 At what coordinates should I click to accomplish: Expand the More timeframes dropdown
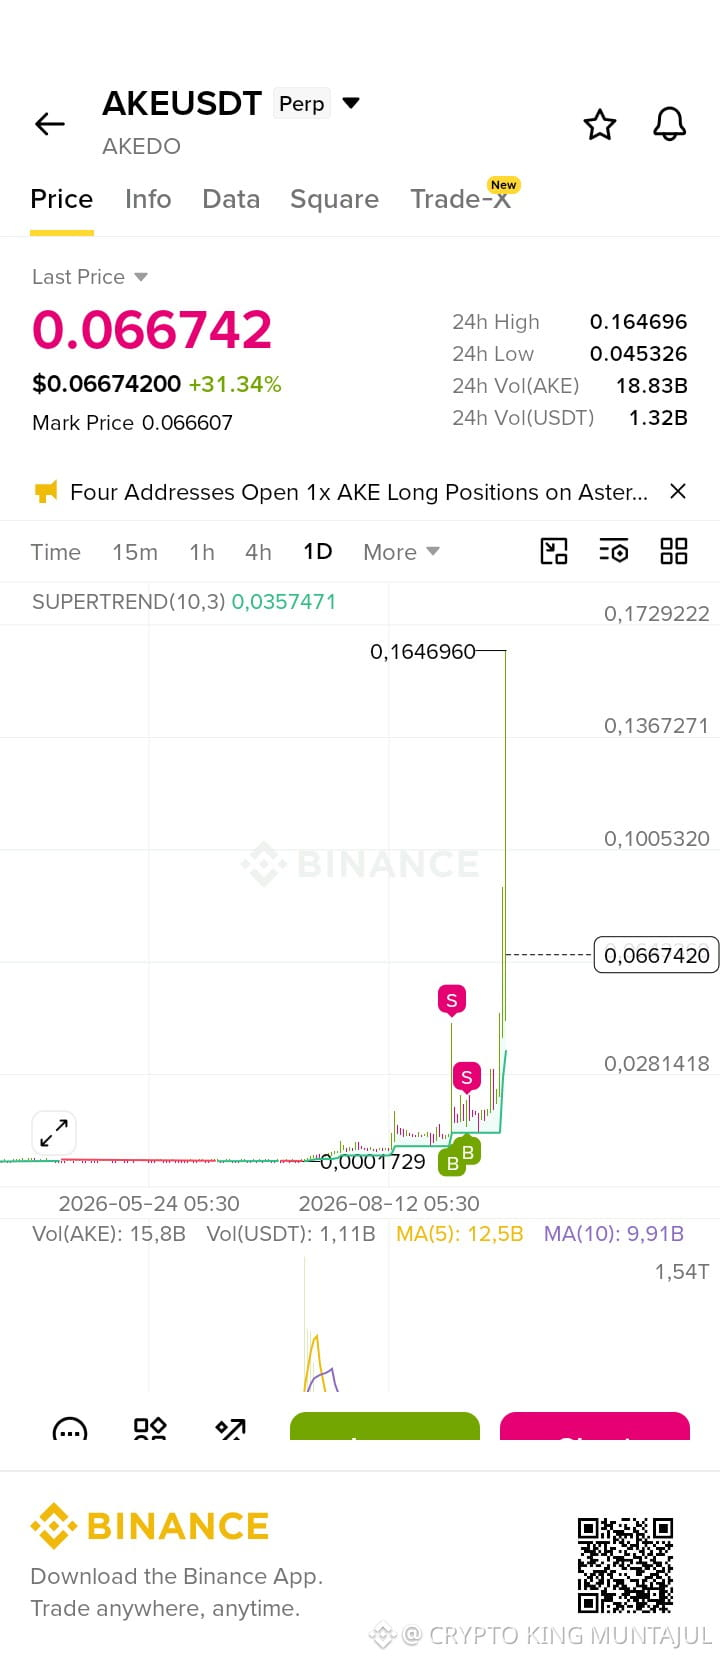tap(402, 552)
